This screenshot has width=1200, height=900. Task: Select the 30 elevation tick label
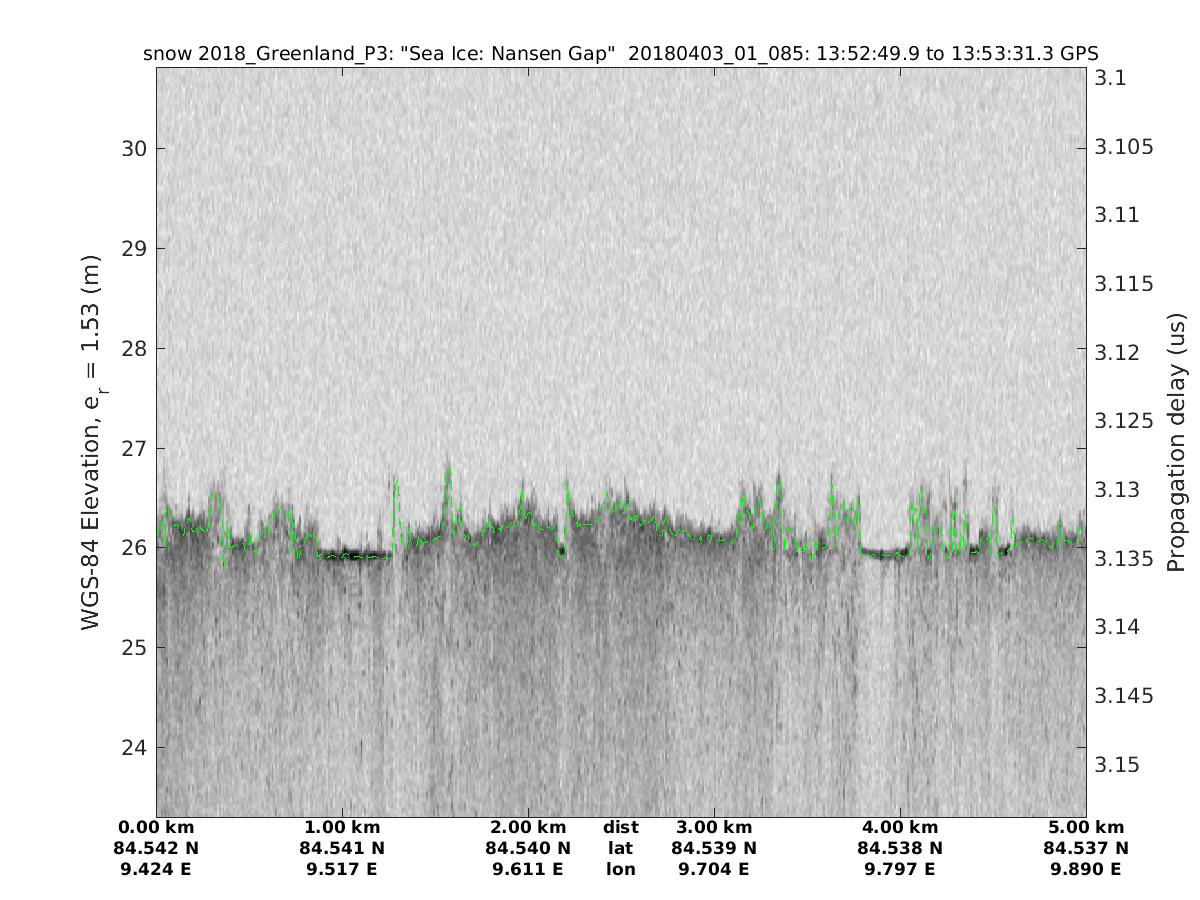(x=134, y=149)
